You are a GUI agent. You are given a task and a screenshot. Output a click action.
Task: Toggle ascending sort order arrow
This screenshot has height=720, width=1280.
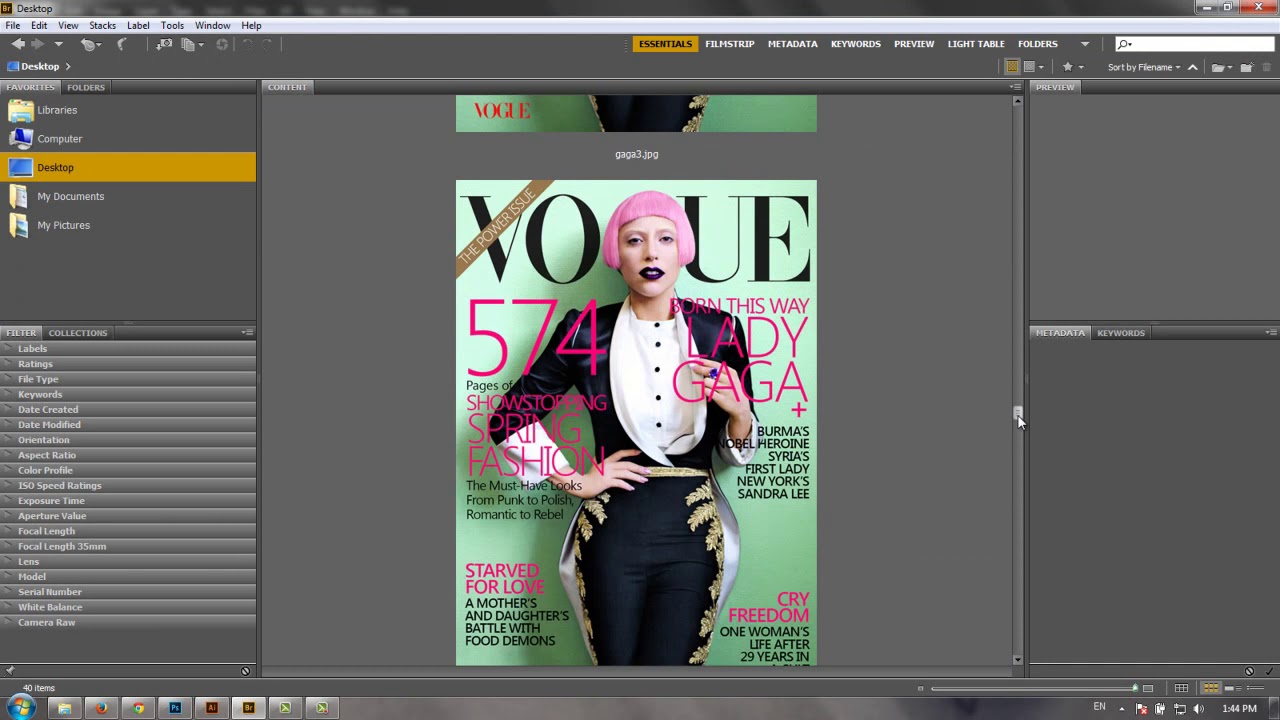(1192, 67)
